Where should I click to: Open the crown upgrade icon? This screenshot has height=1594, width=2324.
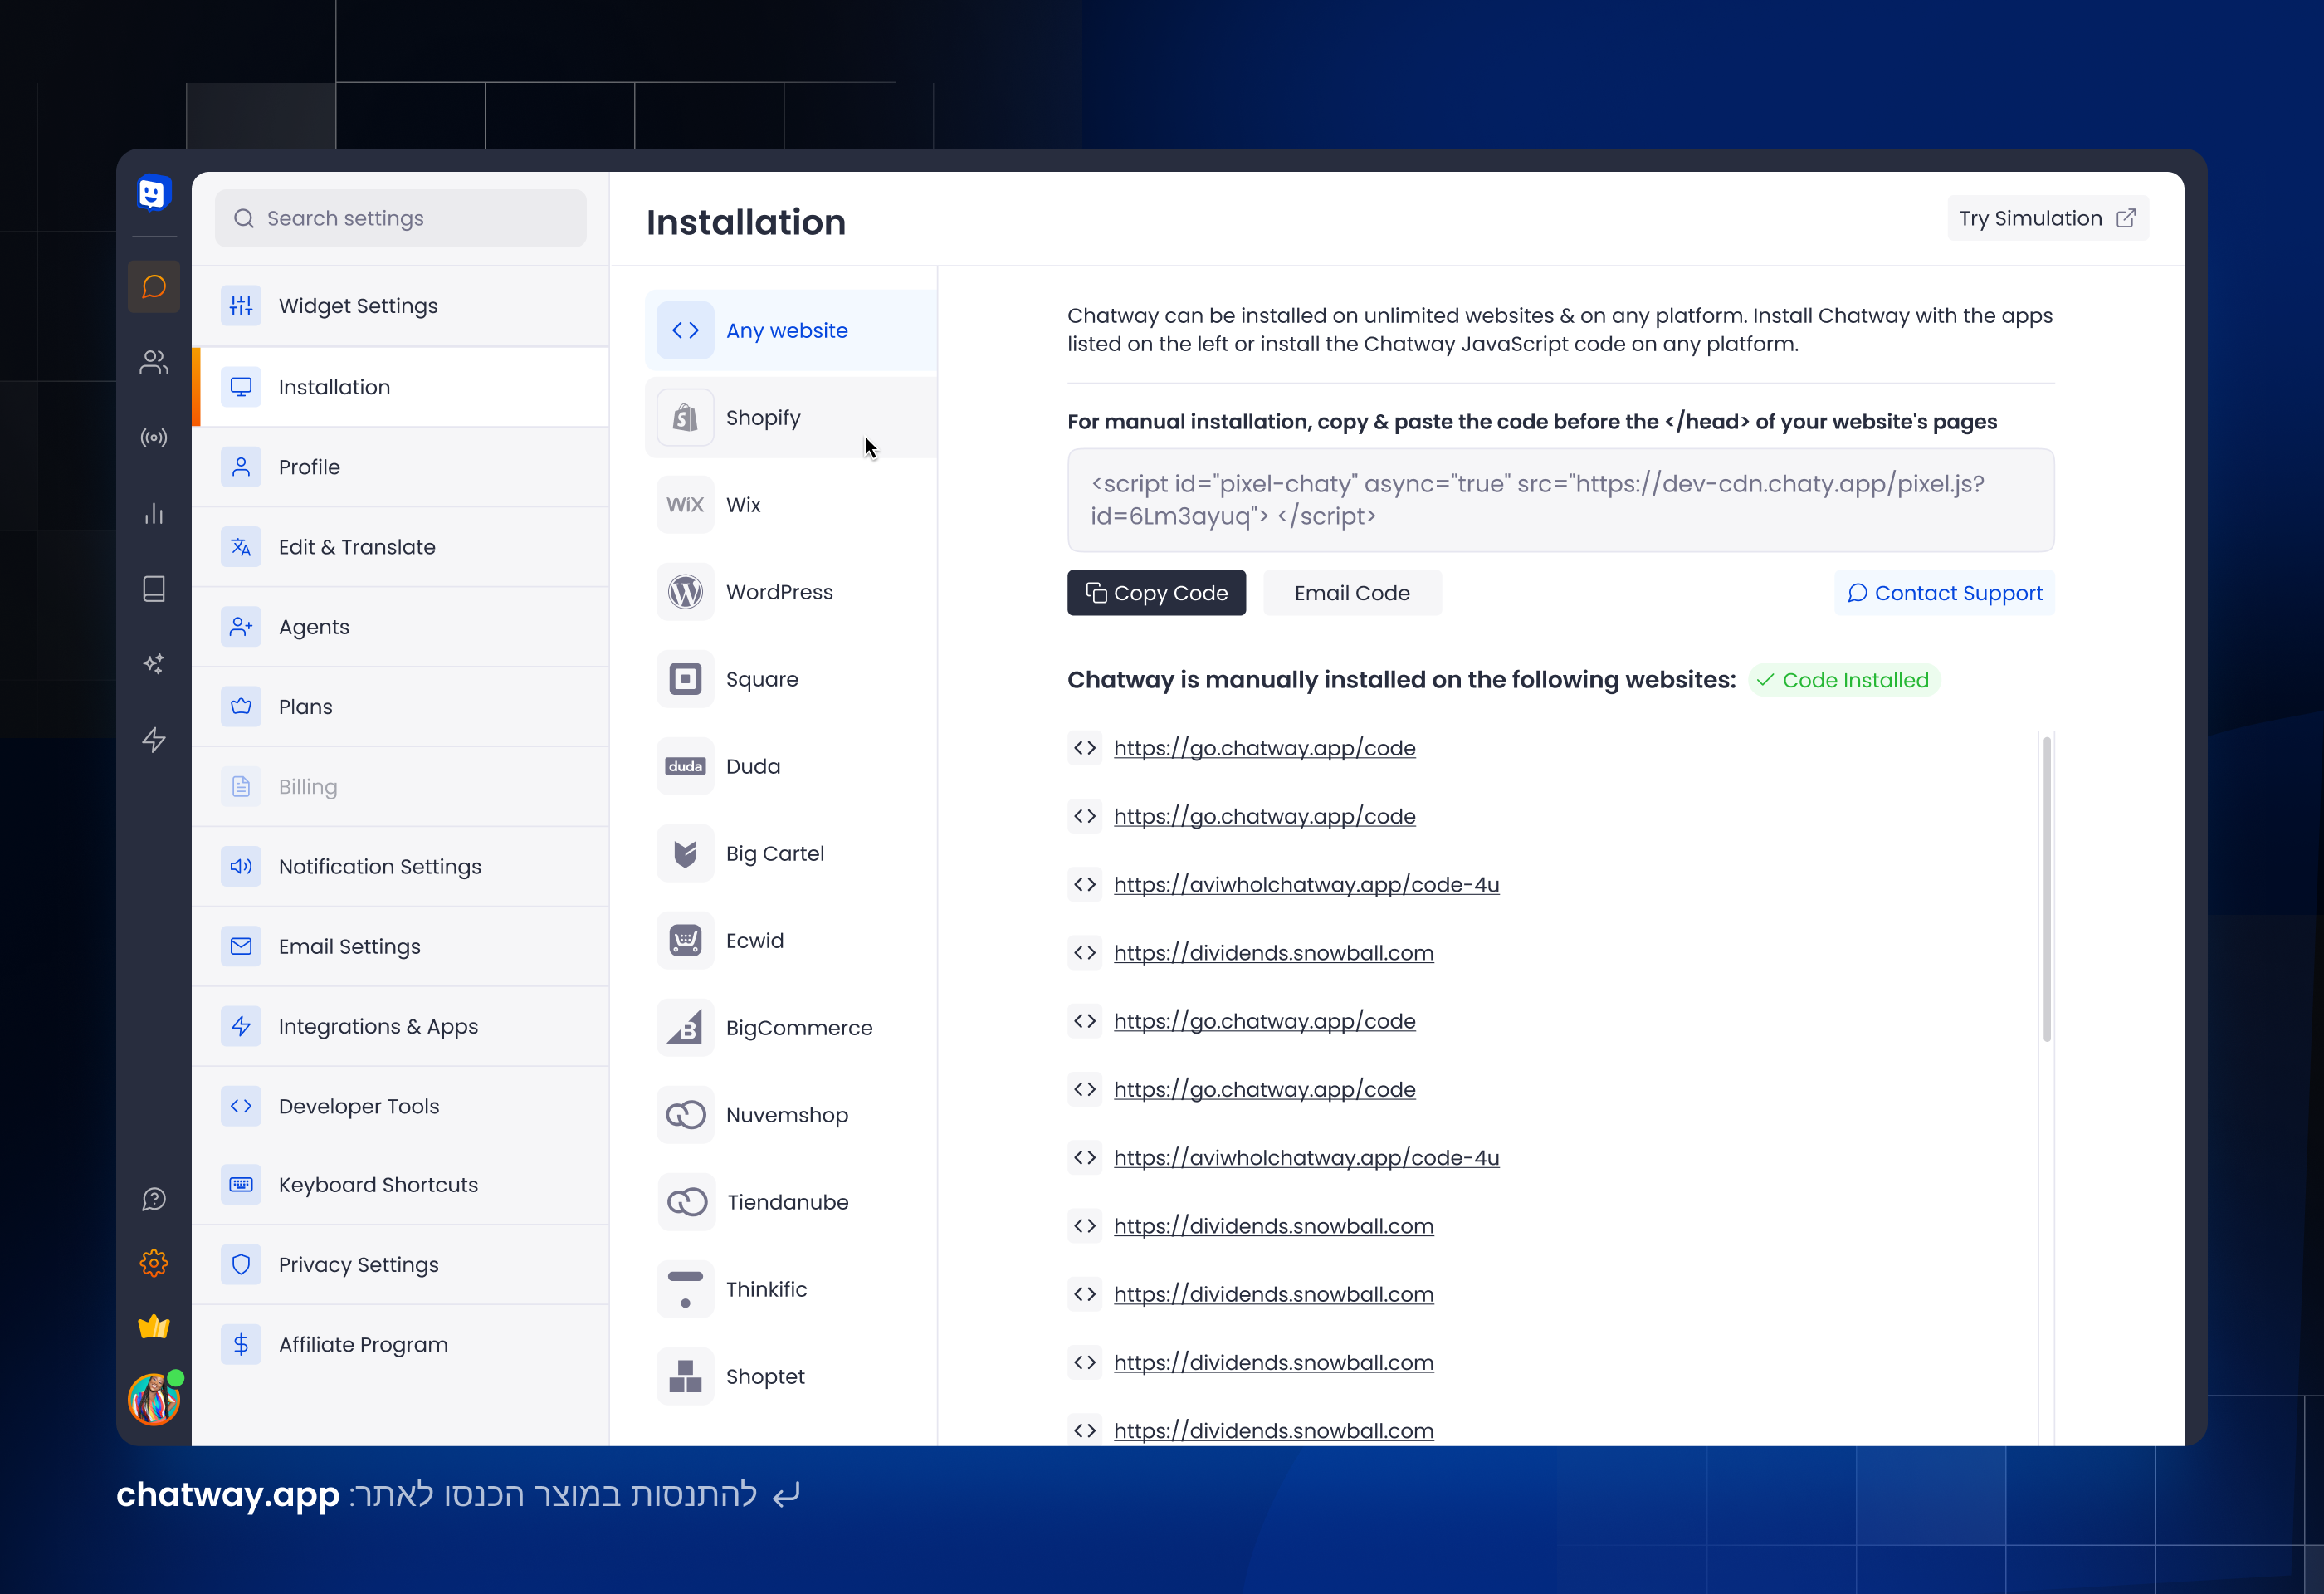click(x=153, y=1327)
